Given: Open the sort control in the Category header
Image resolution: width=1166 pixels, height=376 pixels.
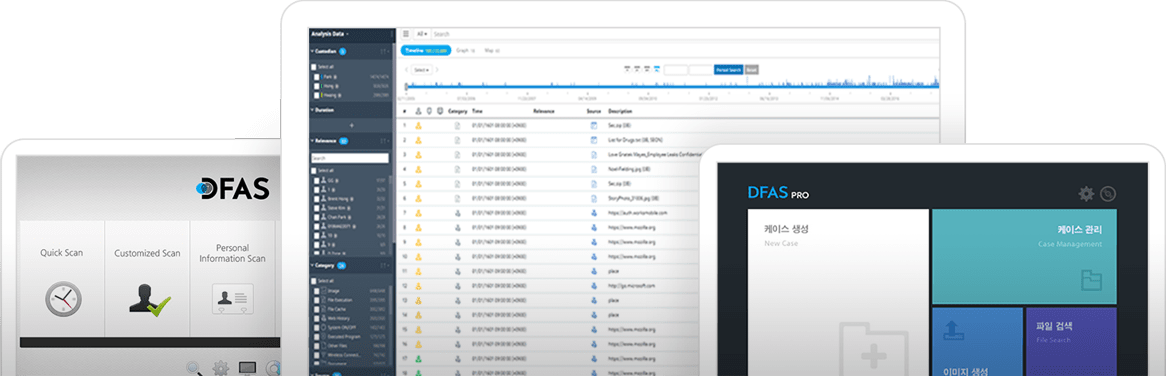Looking at the screenshot, I should (384, 265).
